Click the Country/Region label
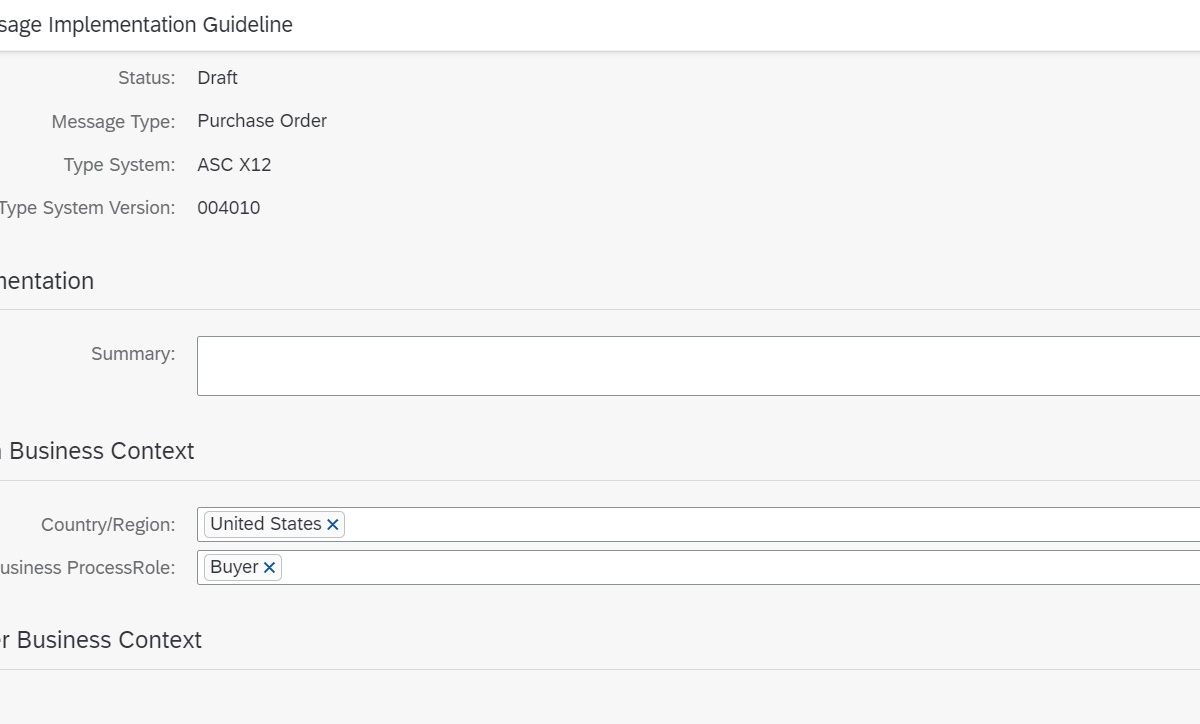This screenshot has height=724, width=1200. click(108, 525)
